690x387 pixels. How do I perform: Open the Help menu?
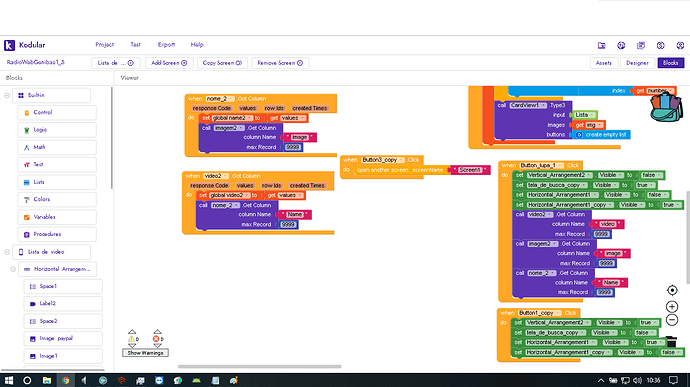tap(197, 44)
